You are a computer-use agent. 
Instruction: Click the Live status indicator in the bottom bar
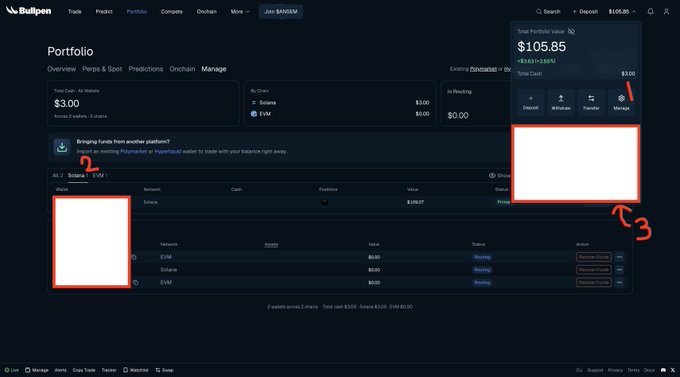point(12,370)
